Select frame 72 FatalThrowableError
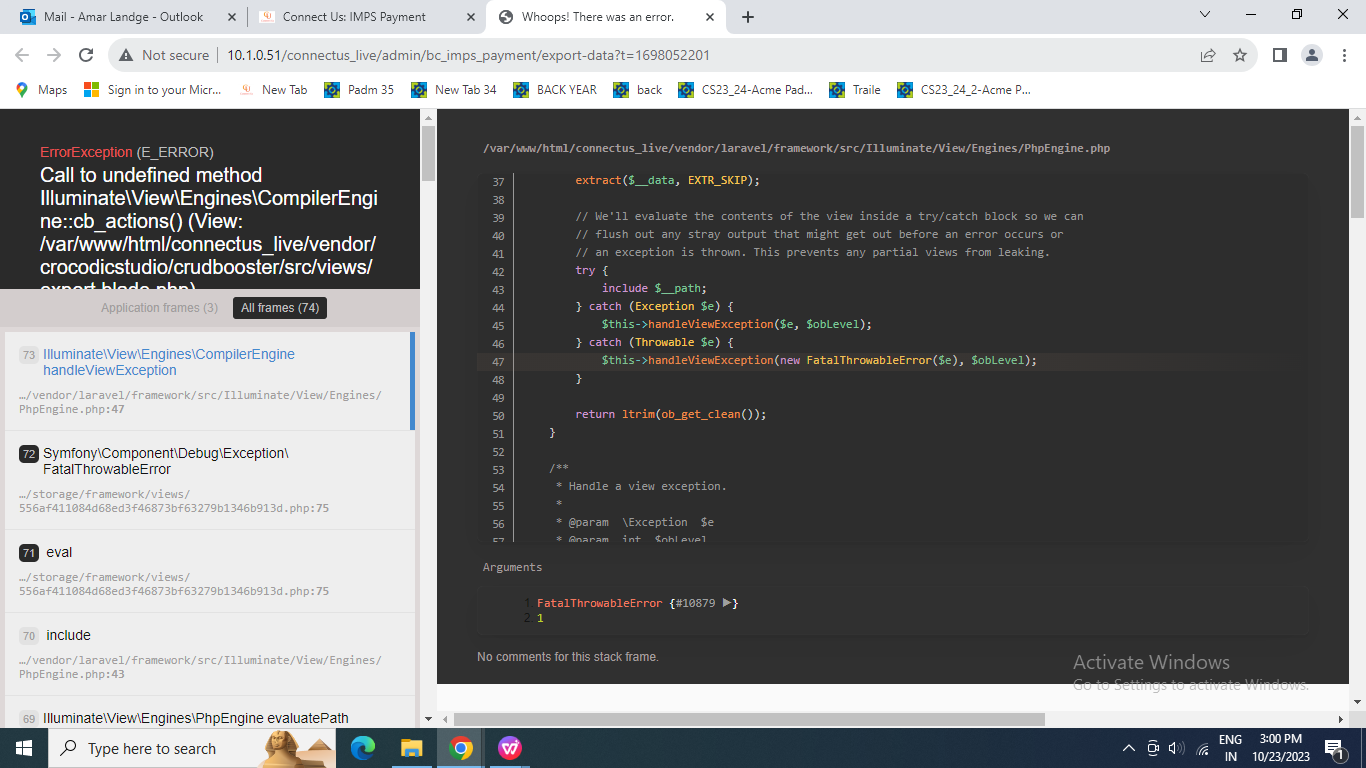This screenshot has height=768, width=1366. coord(208,480)
